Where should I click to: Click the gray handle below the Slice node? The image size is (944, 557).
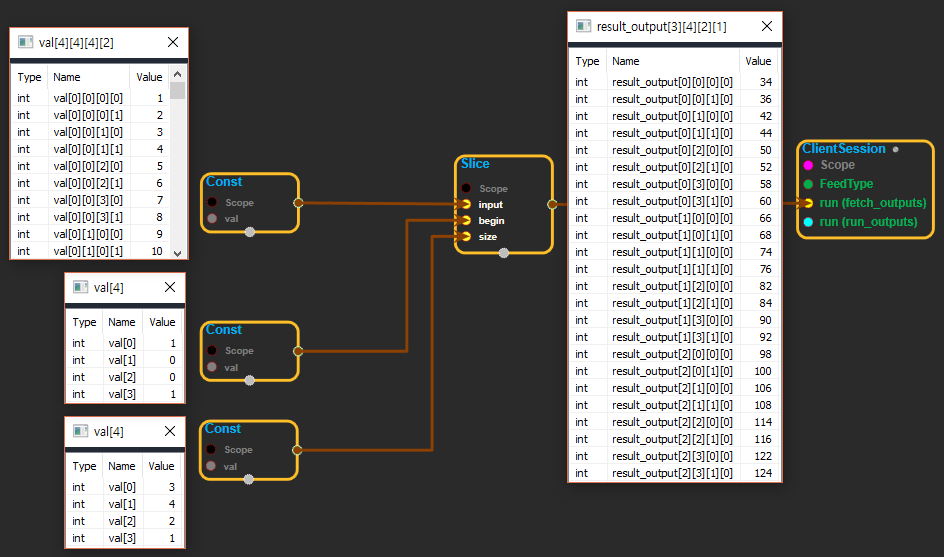tap(503, 253)
